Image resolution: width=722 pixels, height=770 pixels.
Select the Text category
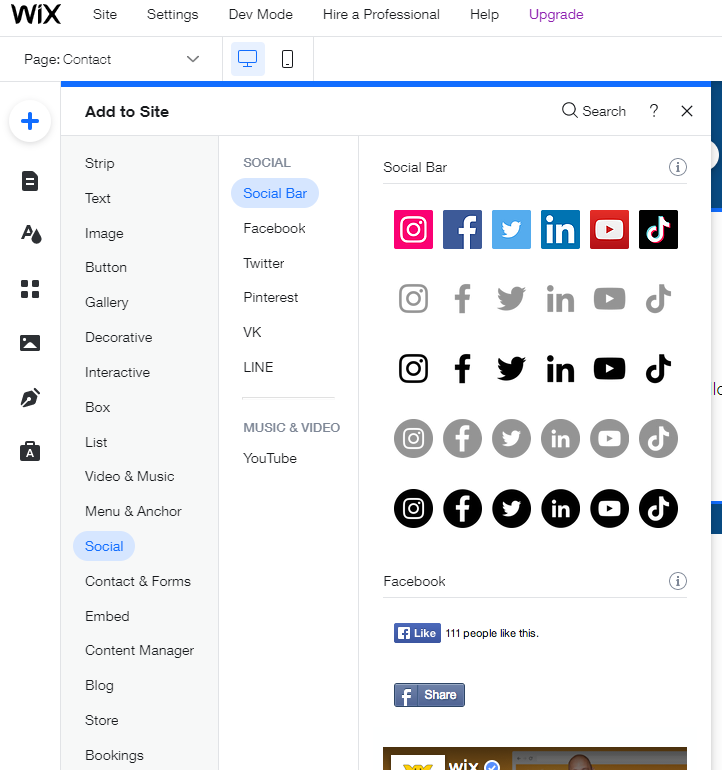pos(98,198)
